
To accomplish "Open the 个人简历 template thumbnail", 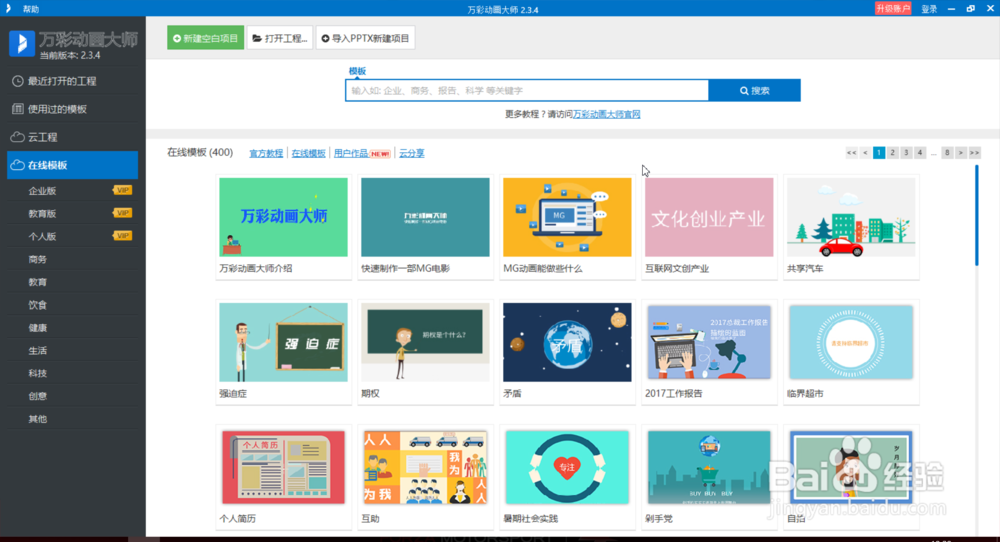I will (x=283, y=467).
